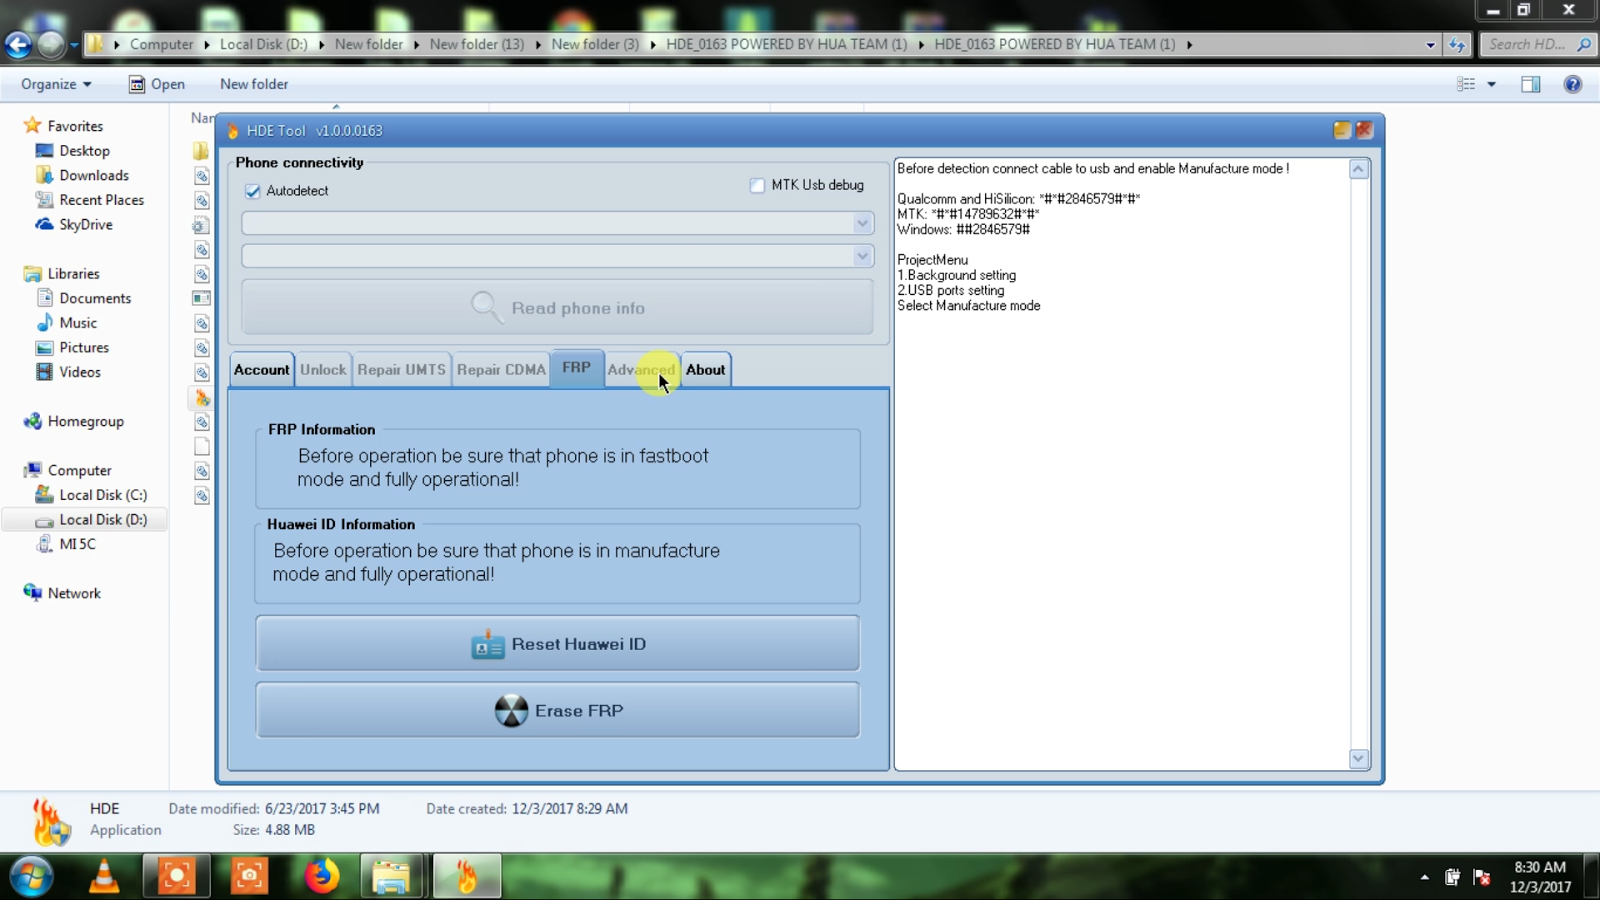The image size is (1600, 900).
Task: Click the first orange camera taskbar icon
Action: tap(177, 877)
